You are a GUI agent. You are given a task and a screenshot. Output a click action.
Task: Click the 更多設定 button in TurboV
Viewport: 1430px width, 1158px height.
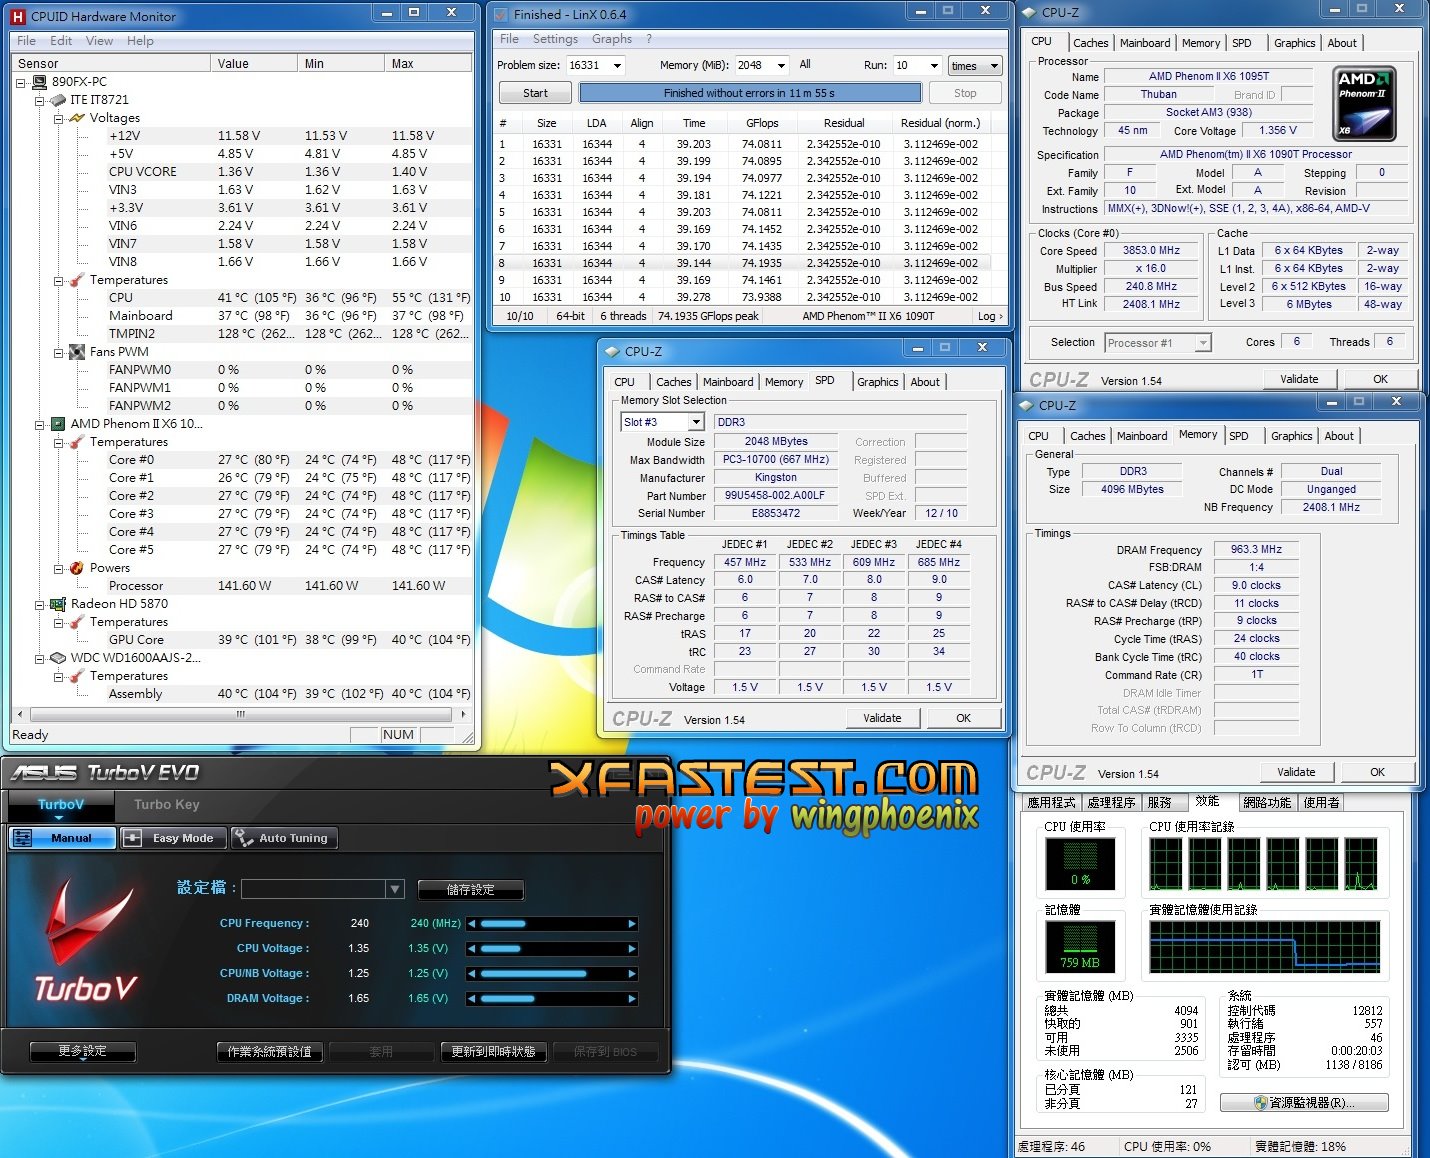coord(82,1051)
